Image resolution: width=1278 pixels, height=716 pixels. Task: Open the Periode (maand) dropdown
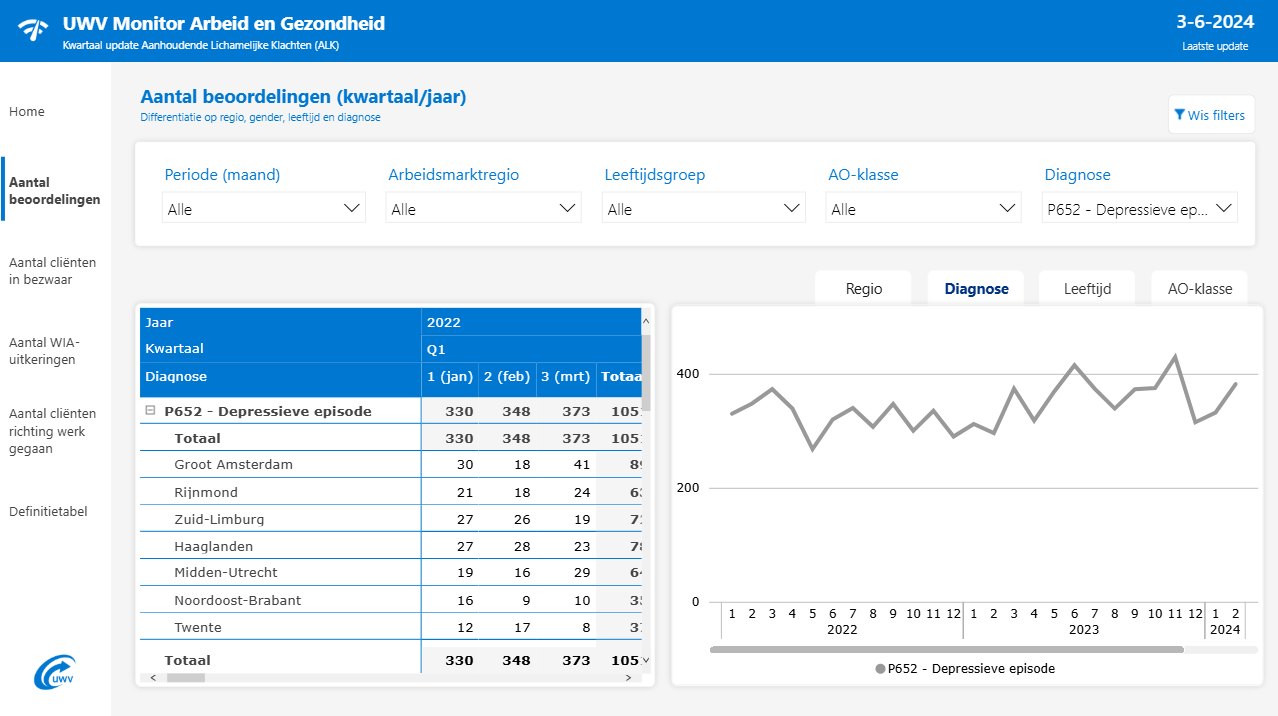[x=264, y=208]
